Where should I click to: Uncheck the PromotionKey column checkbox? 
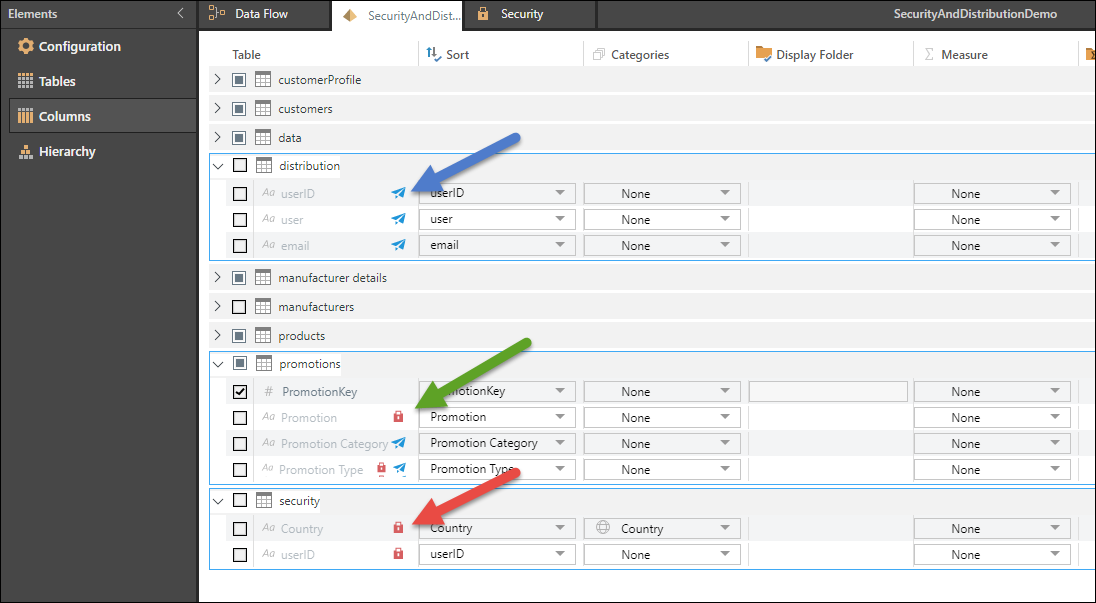[x=240, y=392]
